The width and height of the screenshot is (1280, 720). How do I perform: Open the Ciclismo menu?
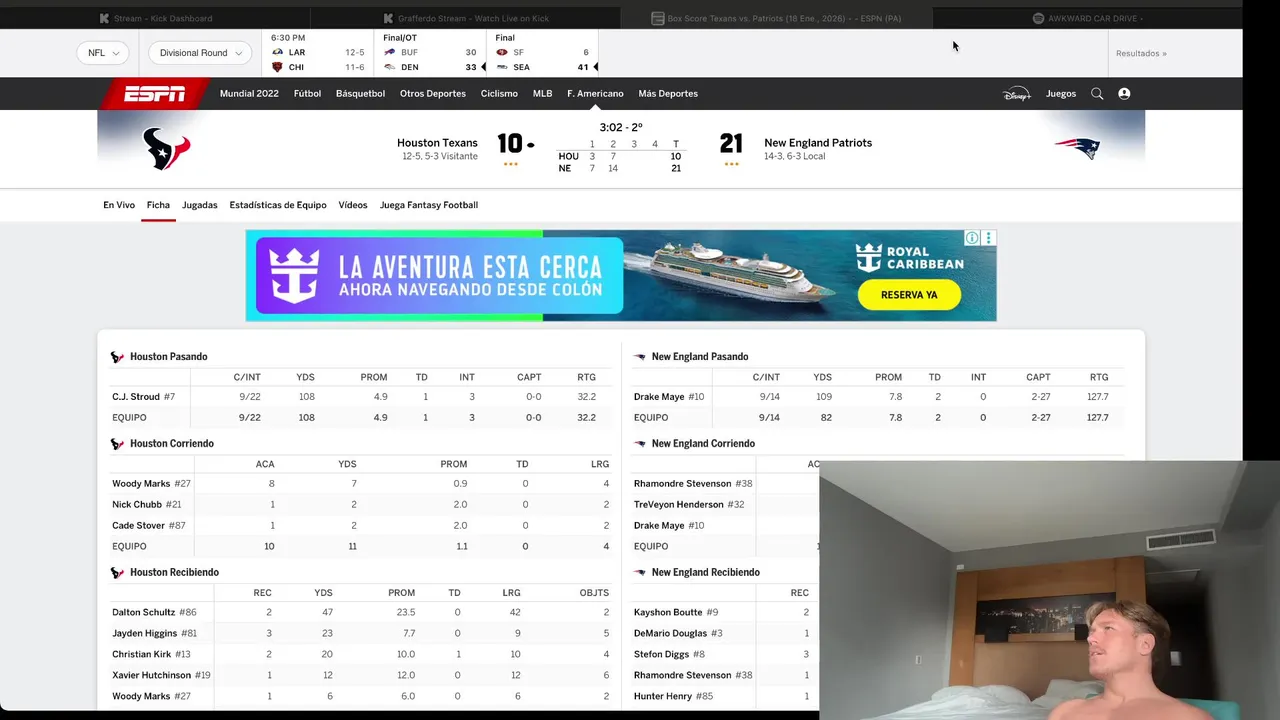tap(499, 94)
